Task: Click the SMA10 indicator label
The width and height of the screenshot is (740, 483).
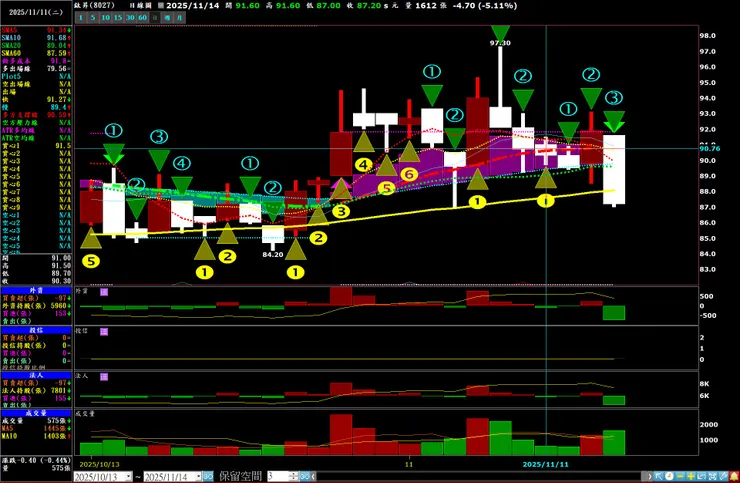Action: [x=11, y=38]
